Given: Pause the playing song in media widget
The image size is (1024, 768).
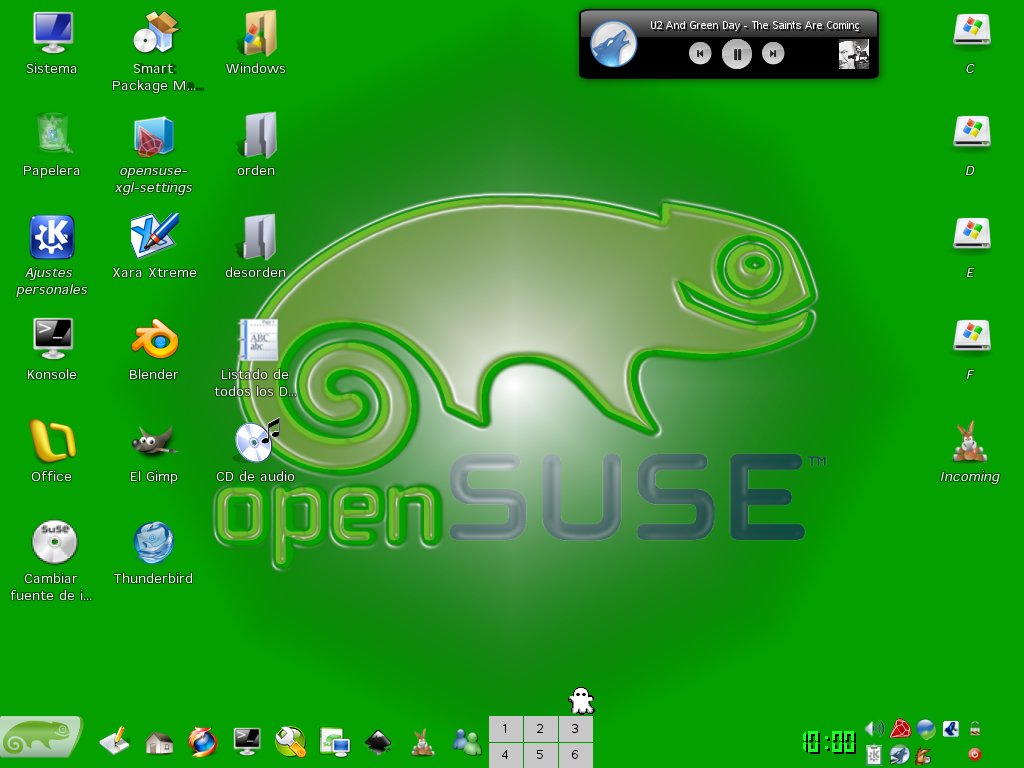Looking at the screenshot, I should (737, 54).
